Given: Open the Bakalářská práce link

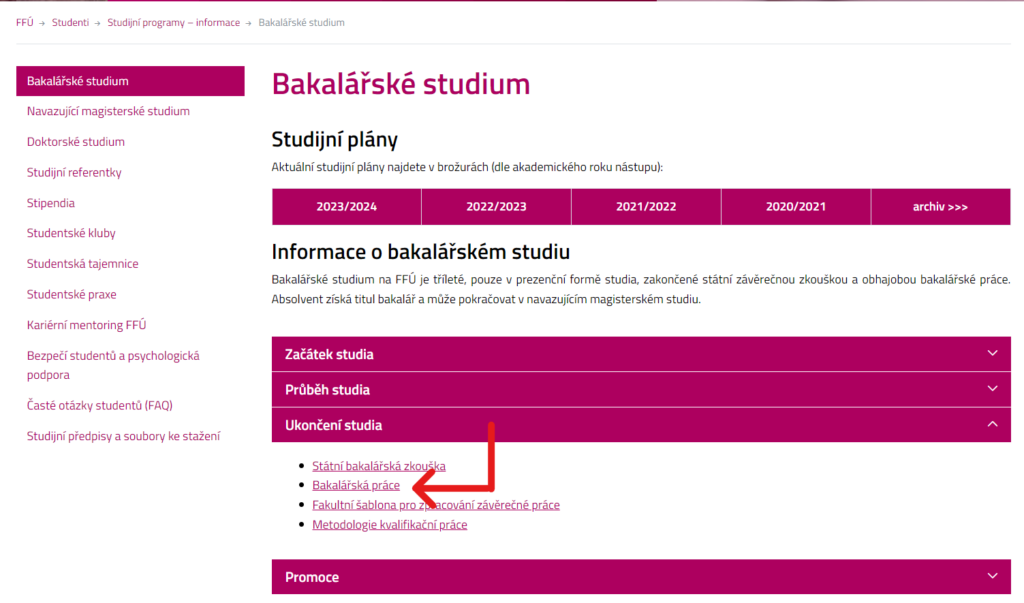Looking at the screenshot, I should pyautogui.click(x=356, y=485).
